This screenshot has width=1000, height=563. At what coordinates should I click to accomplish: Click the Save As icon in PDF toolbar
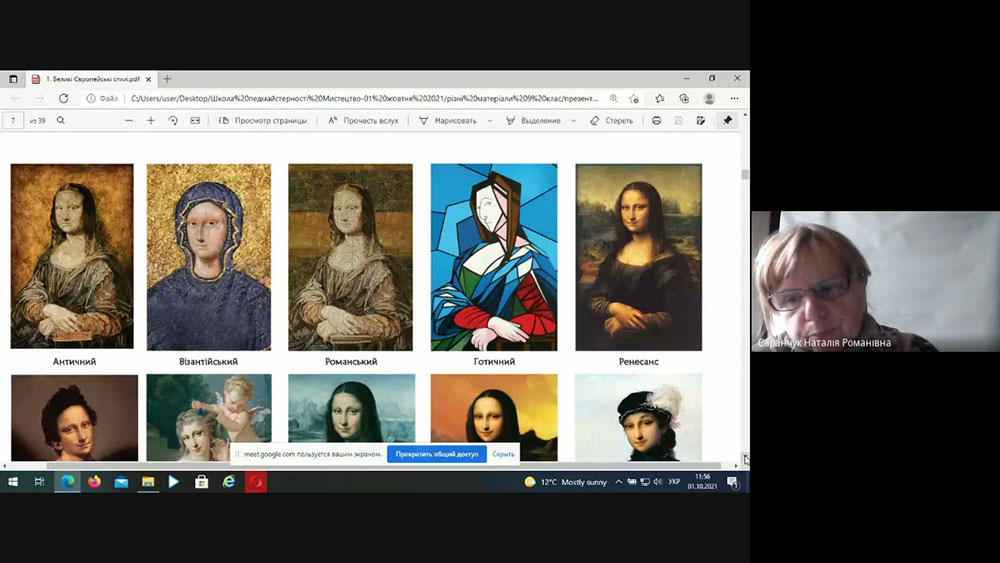tap(701, 121)
